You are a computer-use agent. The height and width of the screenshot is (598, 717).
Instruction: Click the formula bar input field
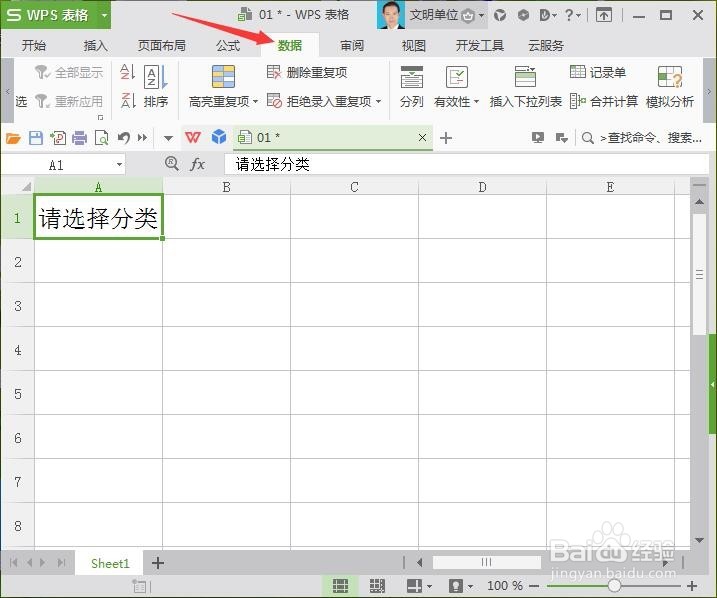(x=466, y=164)
